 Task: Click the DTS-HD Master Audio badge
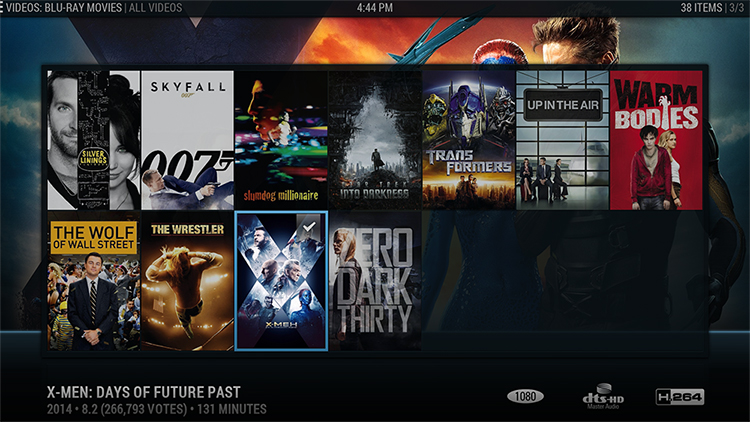603,397
